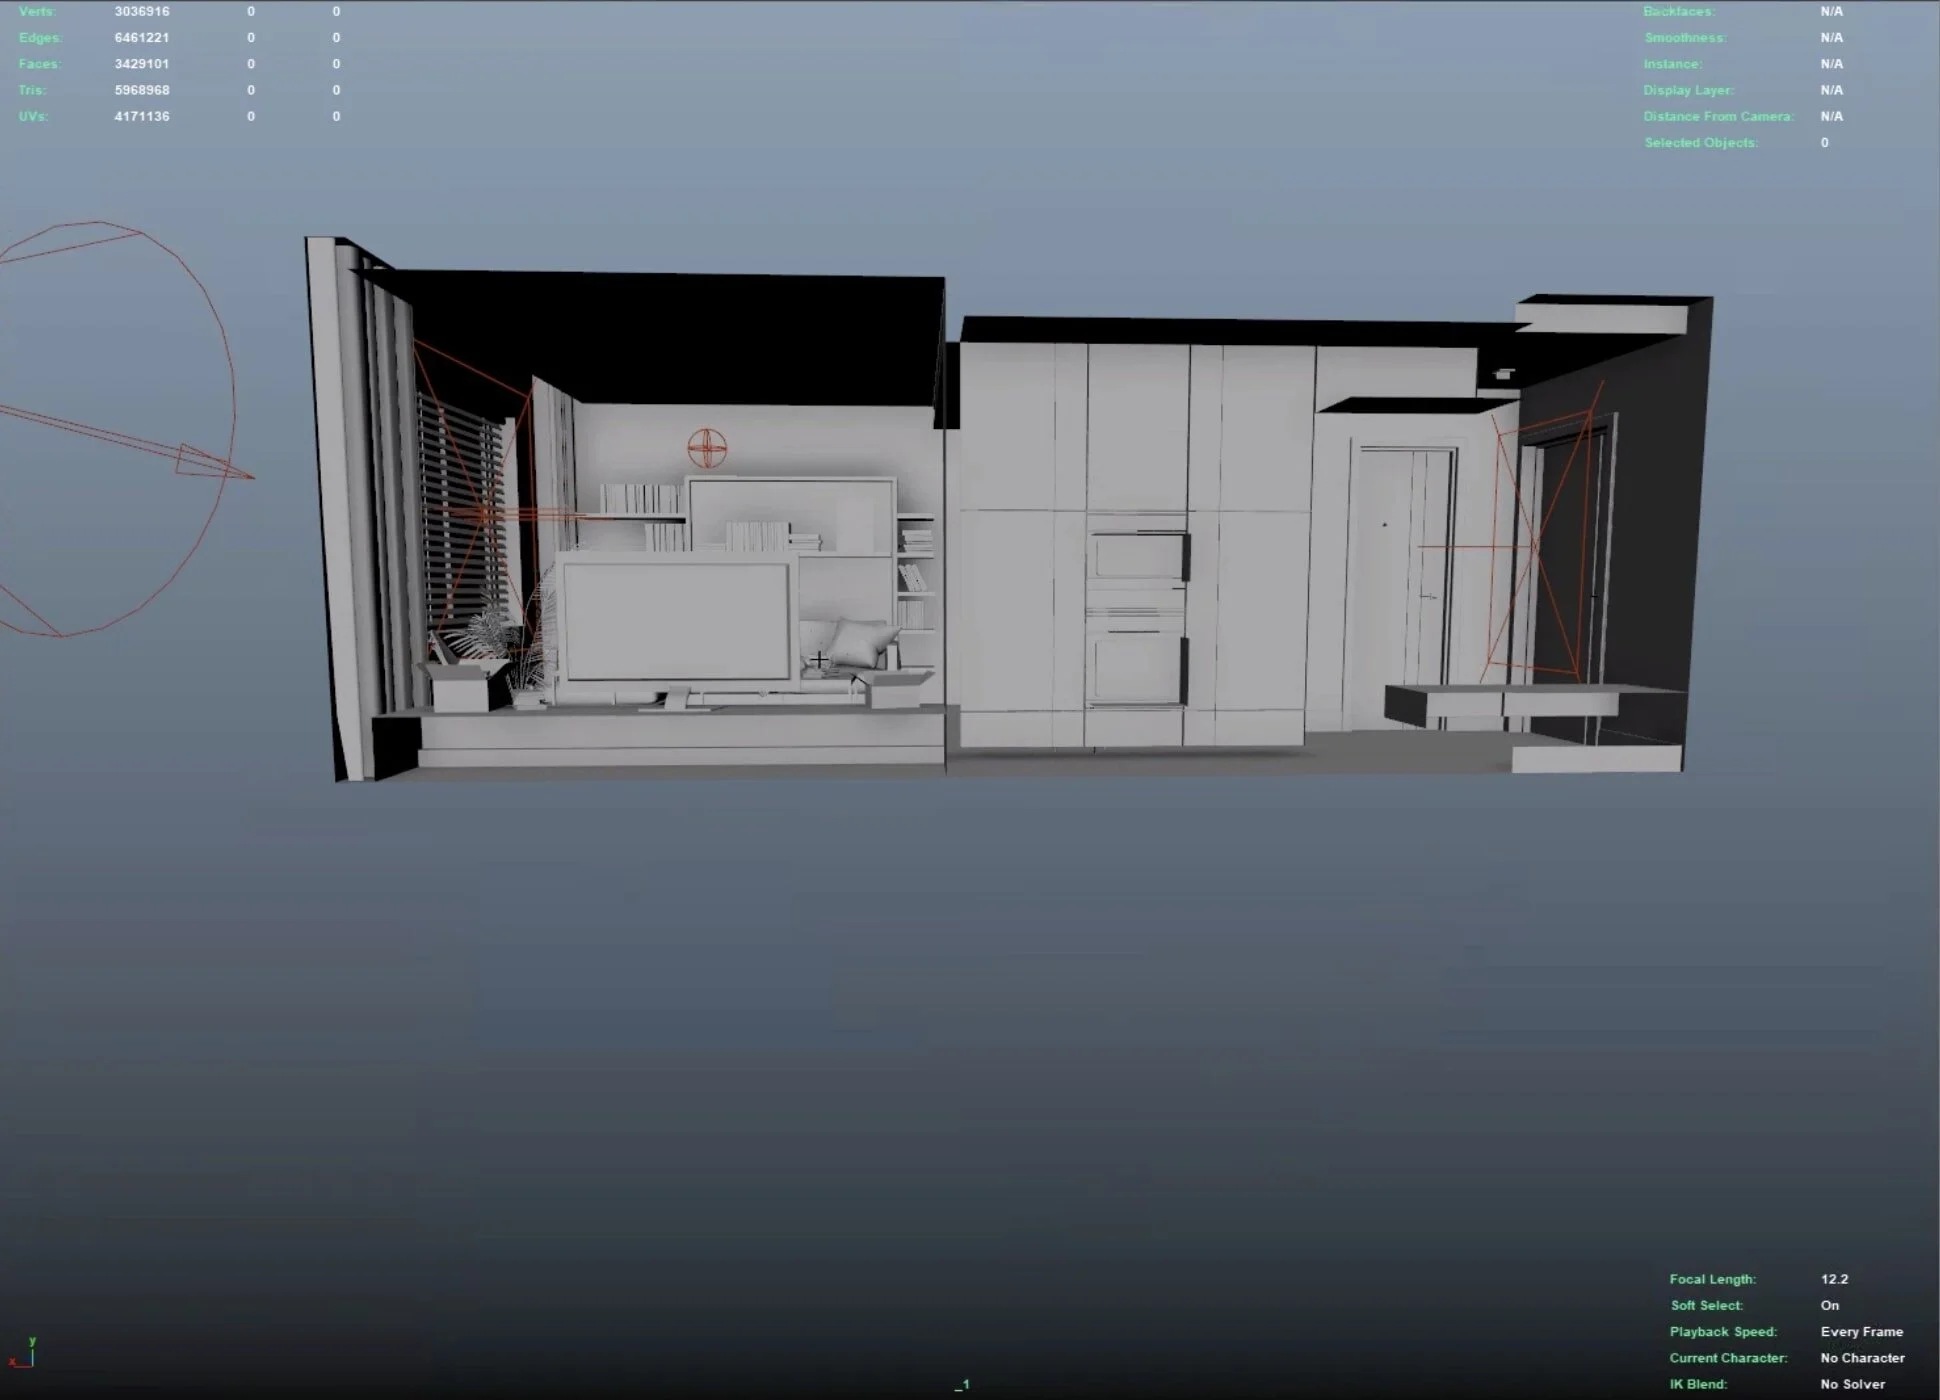1940x1400 pixels.
Task: Select the bookshelf geometry beside the bed
Action: [x=915, y=570]
